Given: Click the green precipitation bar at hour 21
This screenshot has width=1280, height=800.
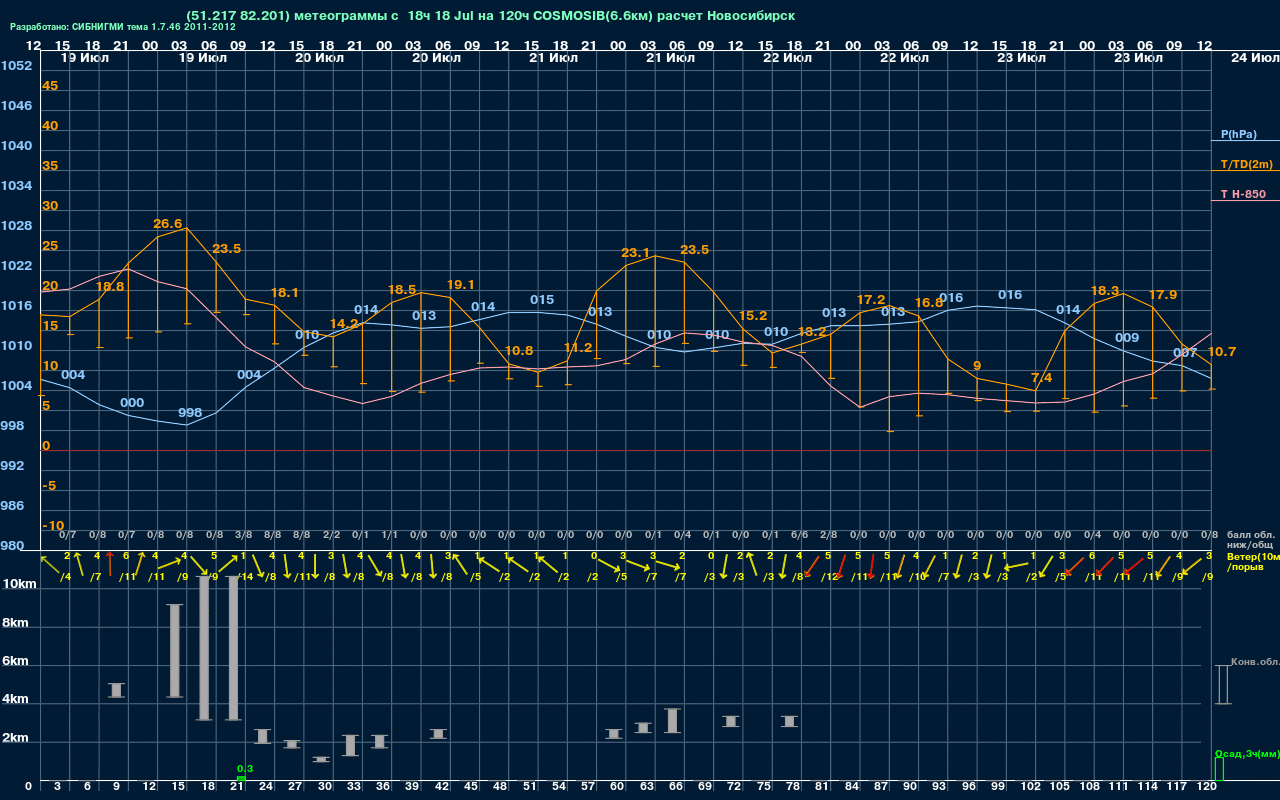Looking at the screenshot, I should 241,778.
